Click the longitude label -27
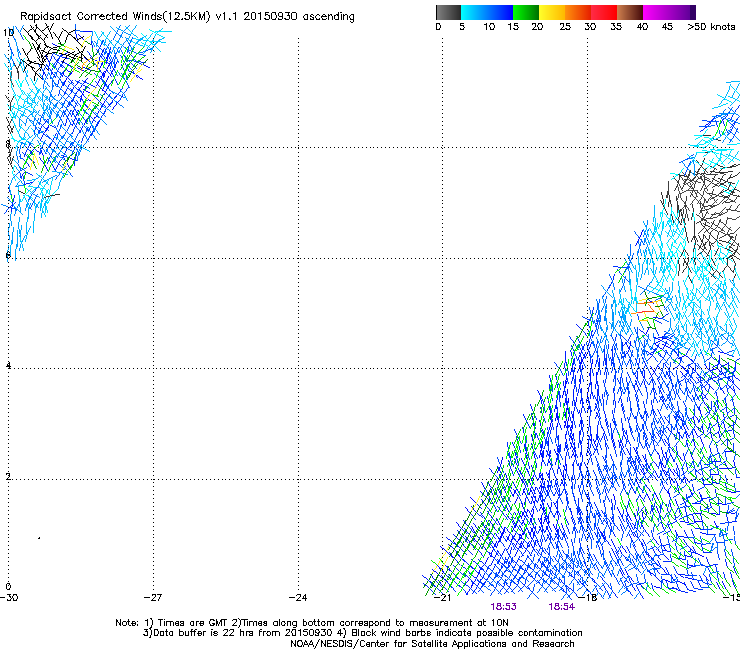The height and width of the screenshot is (650, 740). coord(153,598)
